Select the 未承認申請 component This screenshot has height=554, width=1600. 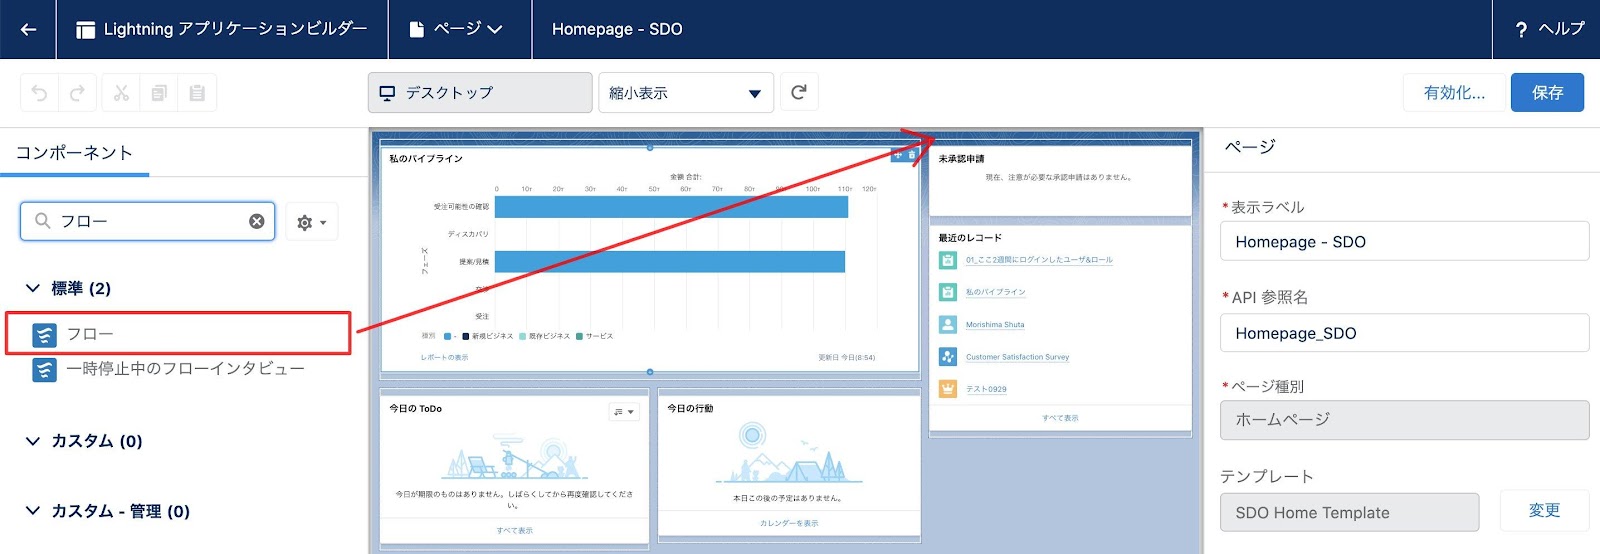(x=1060, y=180)
